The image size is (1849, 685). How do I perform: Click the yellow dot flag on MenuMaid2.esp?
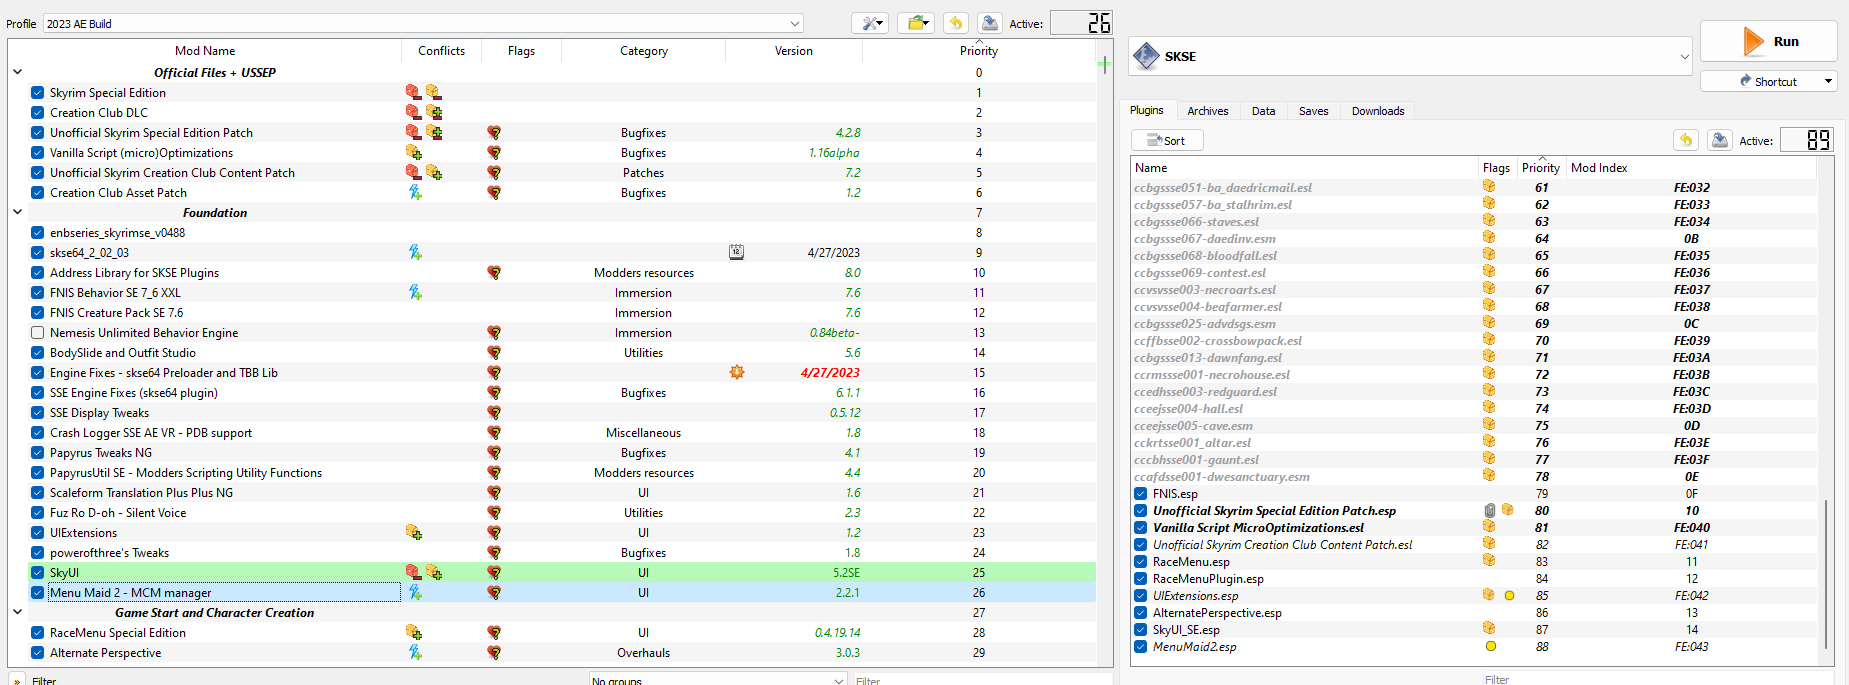(x=1490, y=646)
